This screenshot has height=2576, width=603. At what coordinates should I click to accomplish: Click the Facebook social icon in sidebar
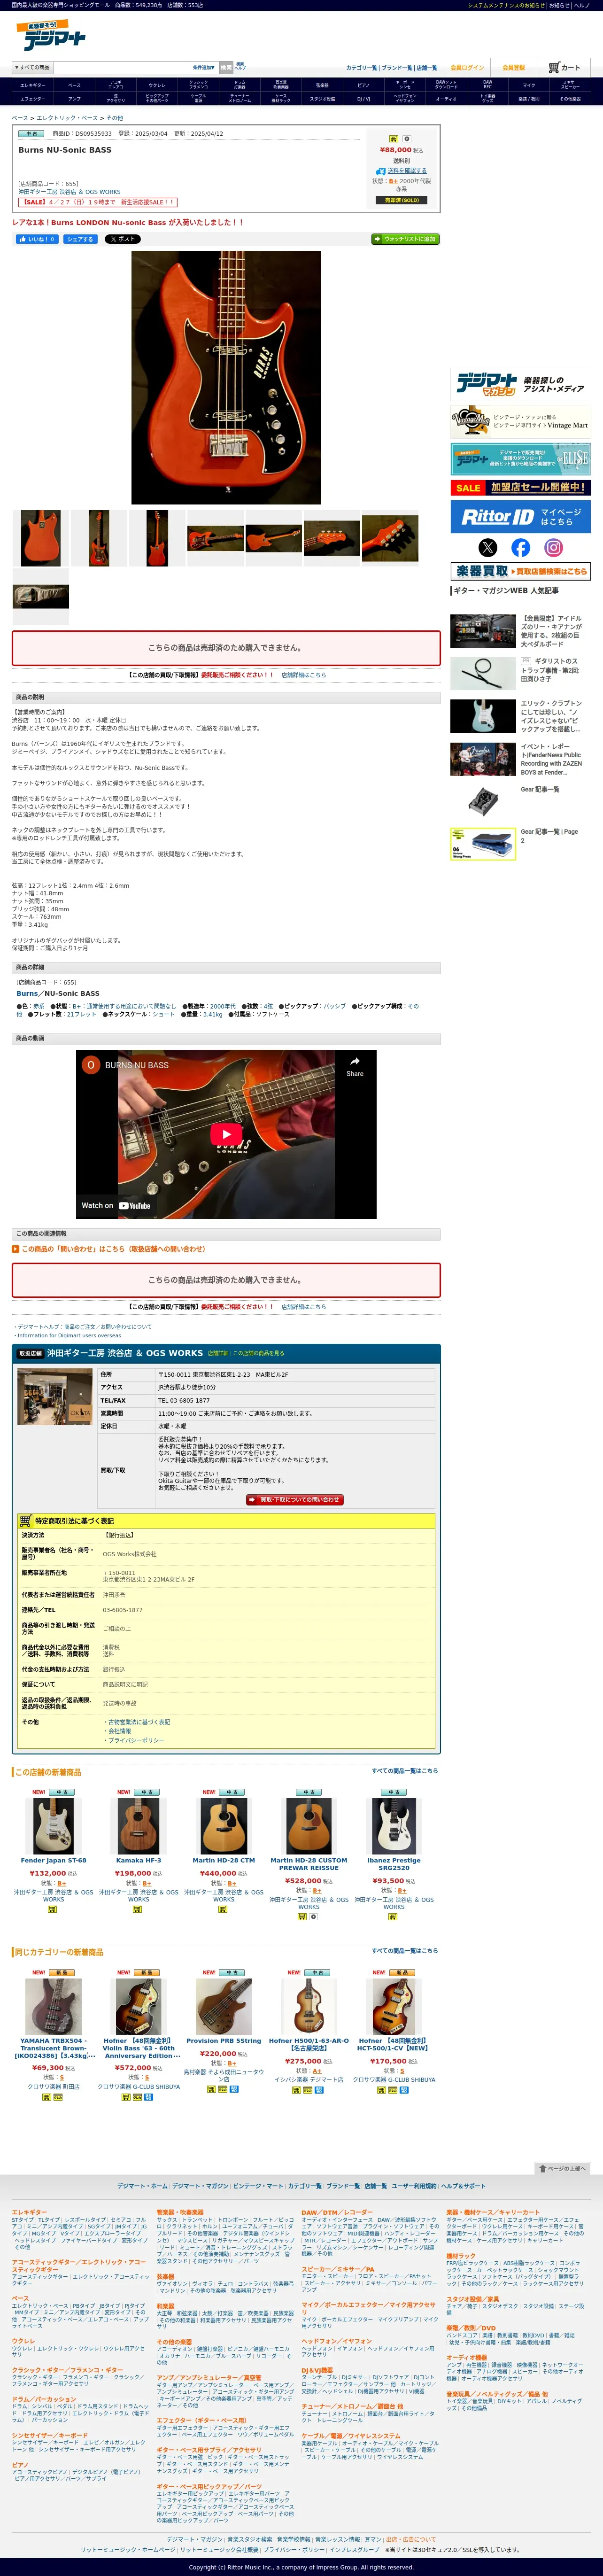pyautogui.click(x=520, y=547)
